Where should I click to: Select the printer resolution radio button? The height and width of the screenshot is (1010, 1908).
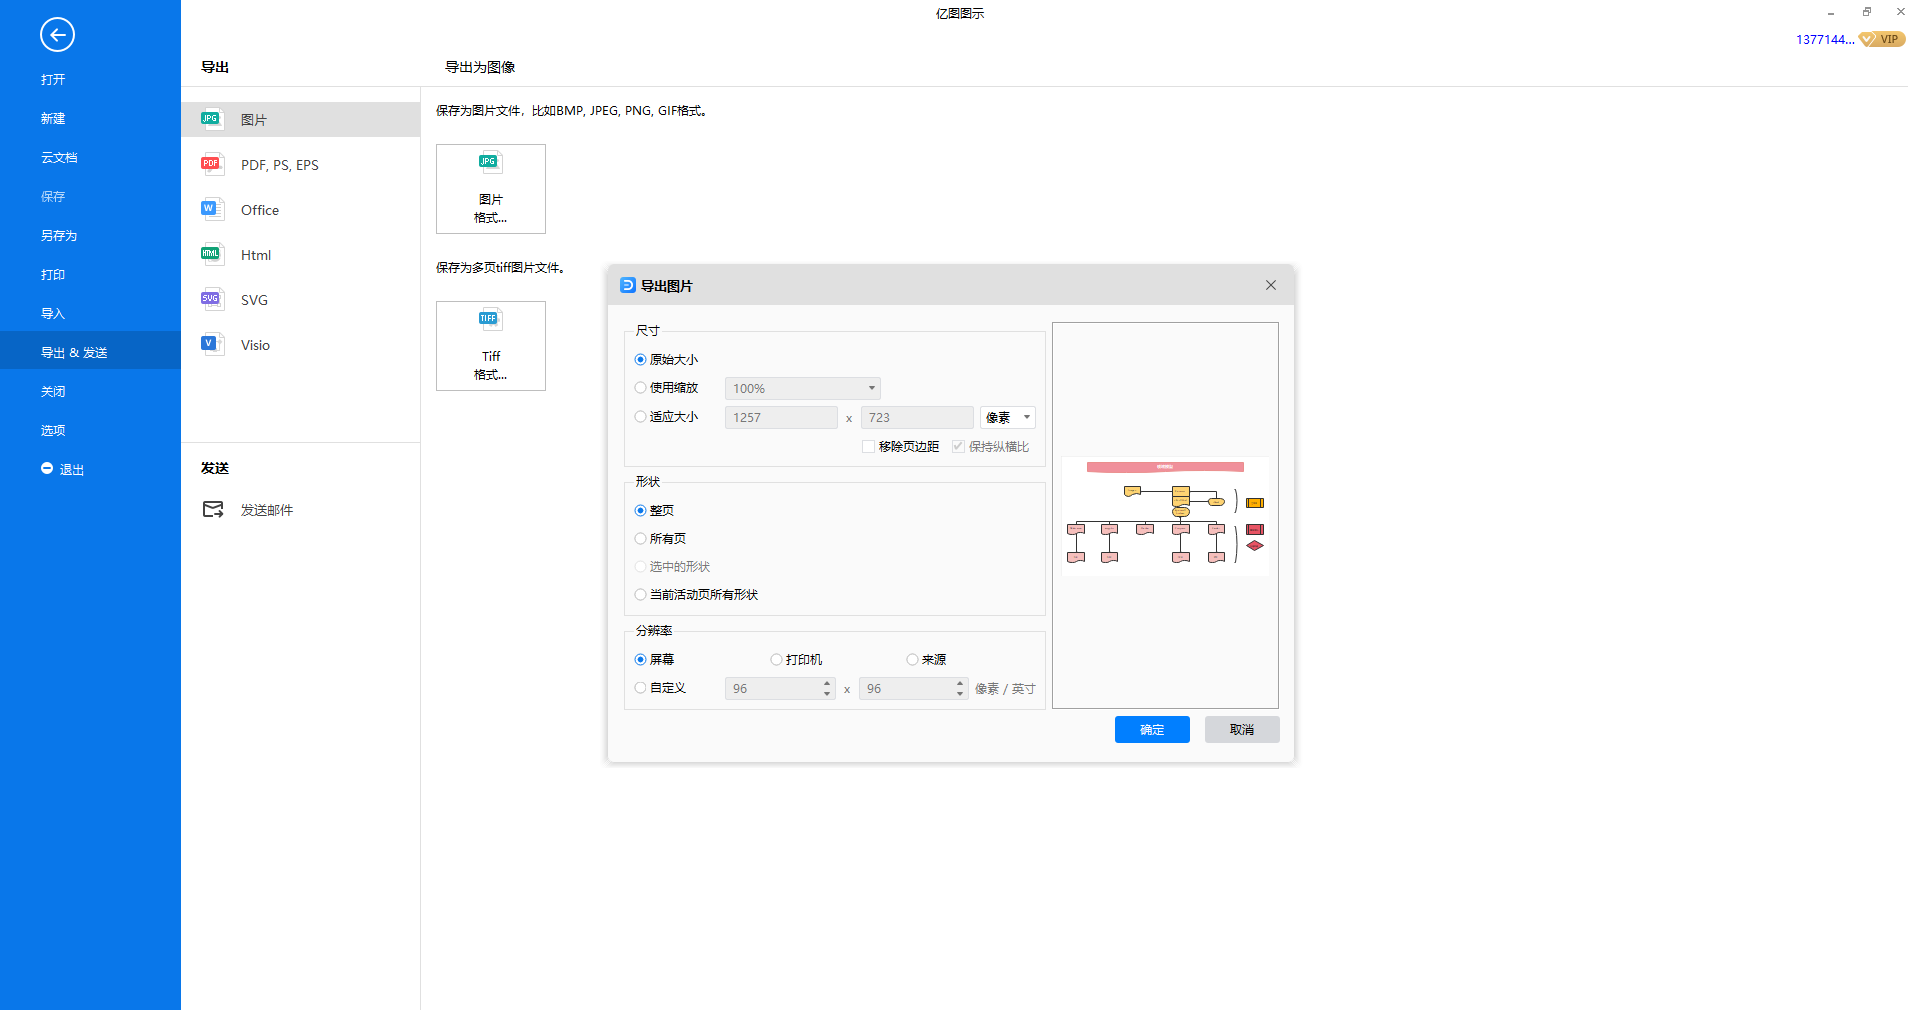tap(776, 660)
